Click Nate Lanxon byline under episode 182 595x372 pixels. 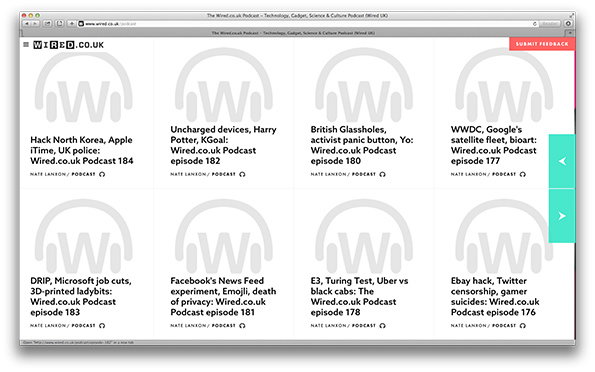point(188,174)
